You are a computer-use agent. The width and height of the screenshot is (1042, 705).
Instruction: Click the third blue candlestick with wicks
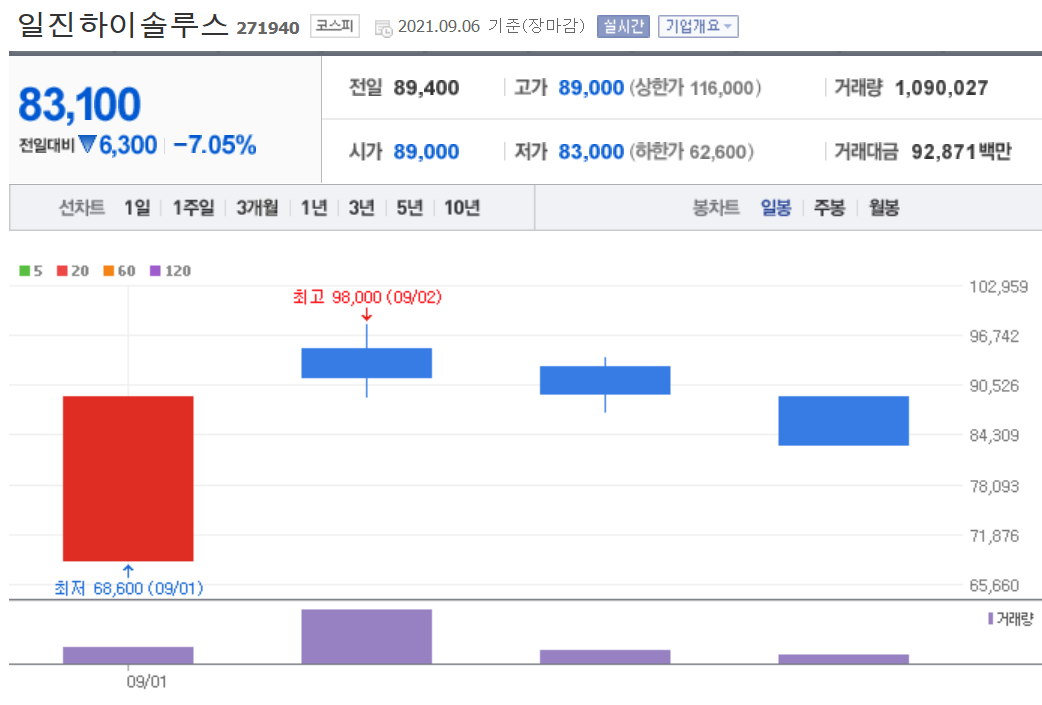tap(605, 381)
